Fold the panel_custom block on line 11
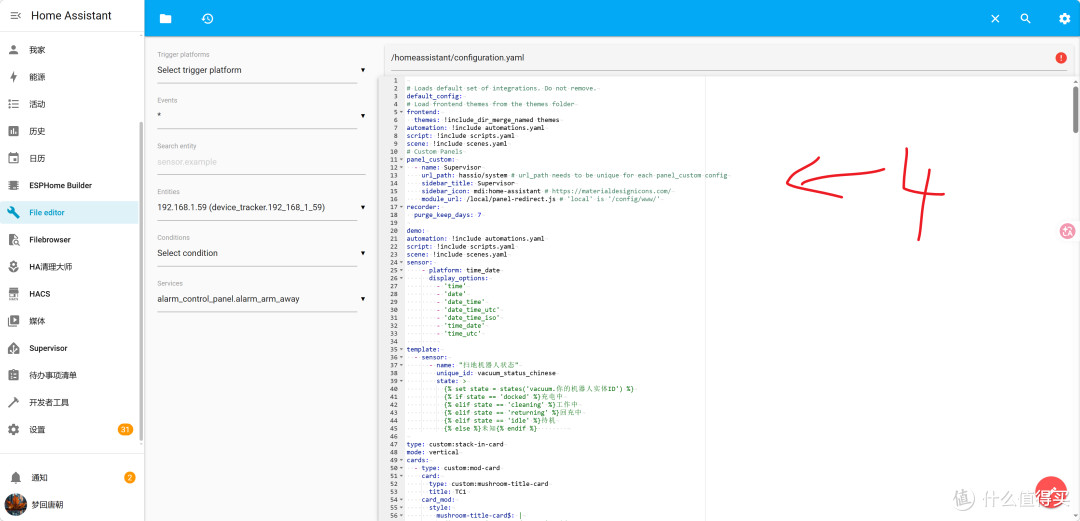 (401, 159)
